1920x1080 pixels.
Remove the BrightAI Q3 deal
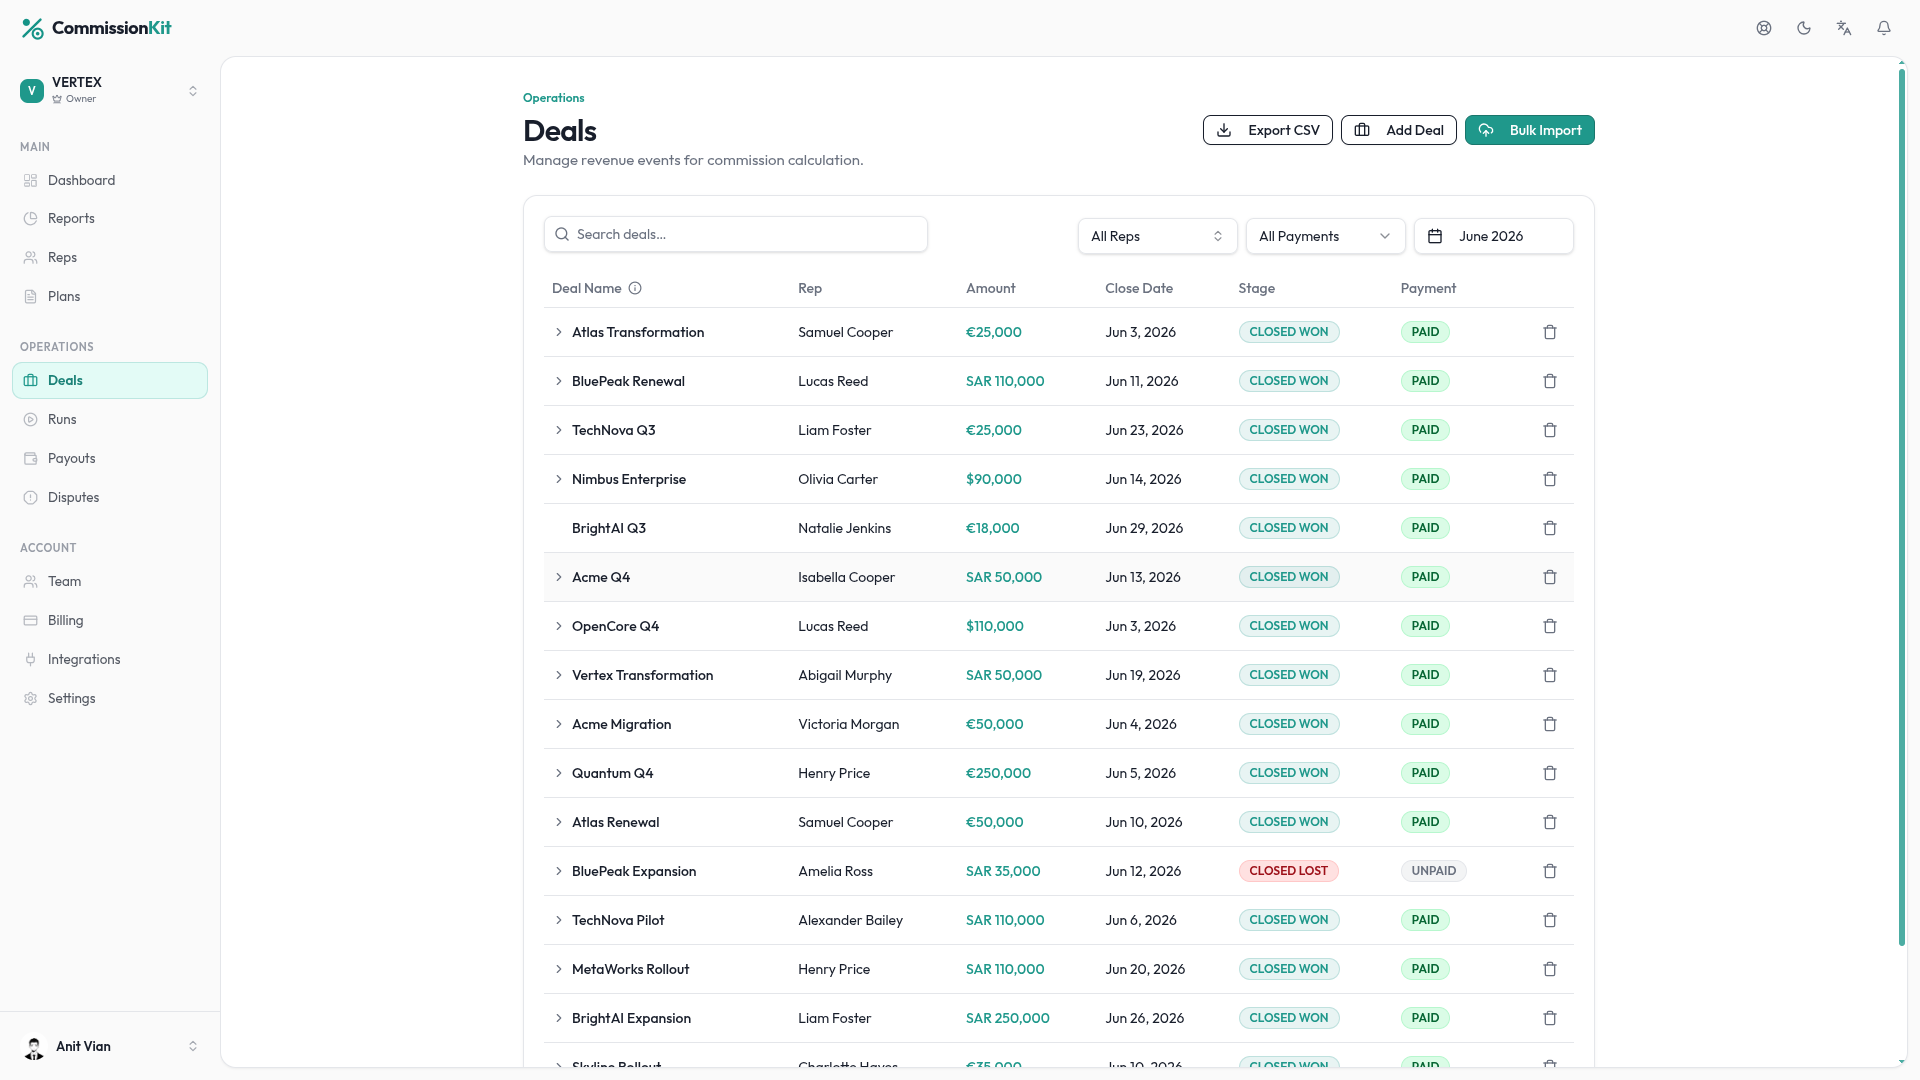coord(1550,528)
